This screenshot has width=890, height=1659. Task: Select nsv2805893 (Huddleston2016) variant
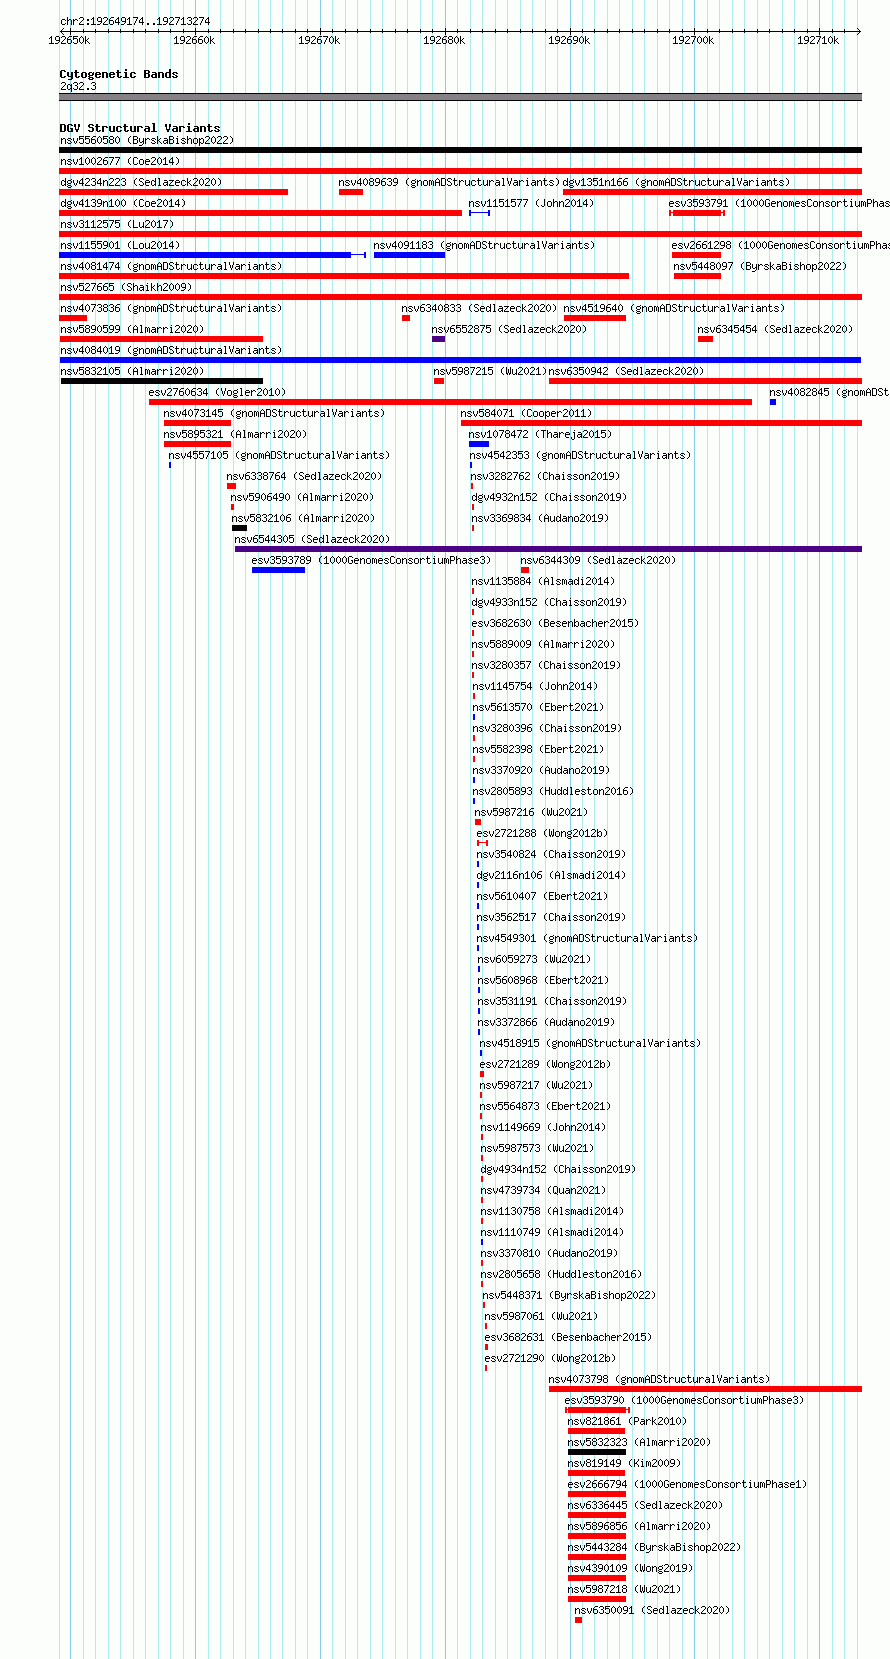pyautogui.click(x=553, y=792)
